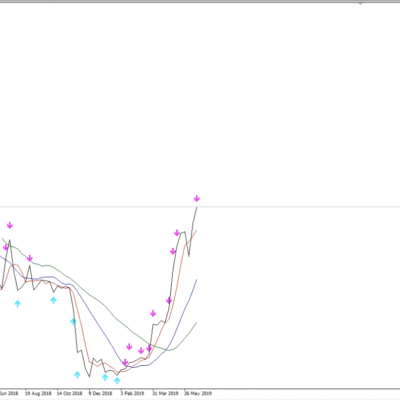Click the topmost magenta sell arrow above final peak
The height and width of the screenshot is (400, 400).
[x=197, y=199]
